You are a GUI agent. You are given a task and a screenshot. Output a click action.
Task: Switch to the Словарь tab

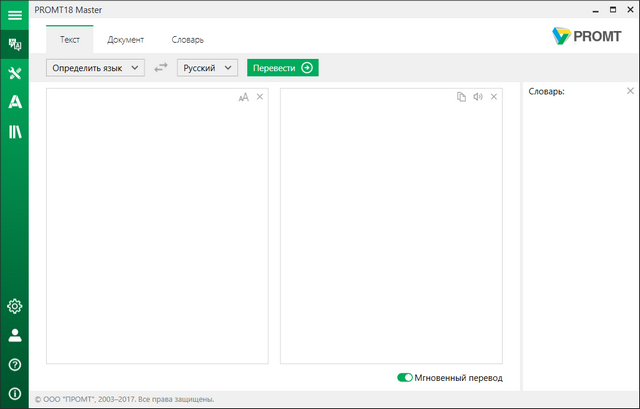pos(187,40)
